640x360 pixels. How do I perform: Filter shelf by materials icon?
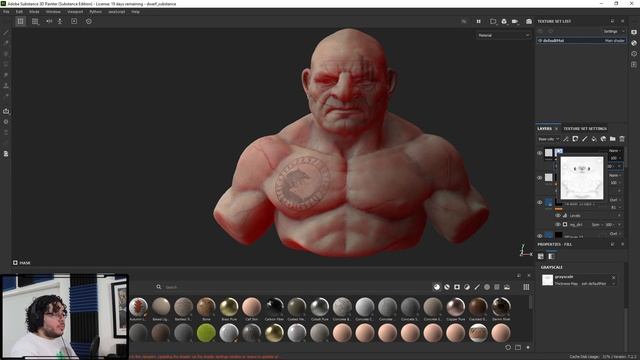[437, 287]
